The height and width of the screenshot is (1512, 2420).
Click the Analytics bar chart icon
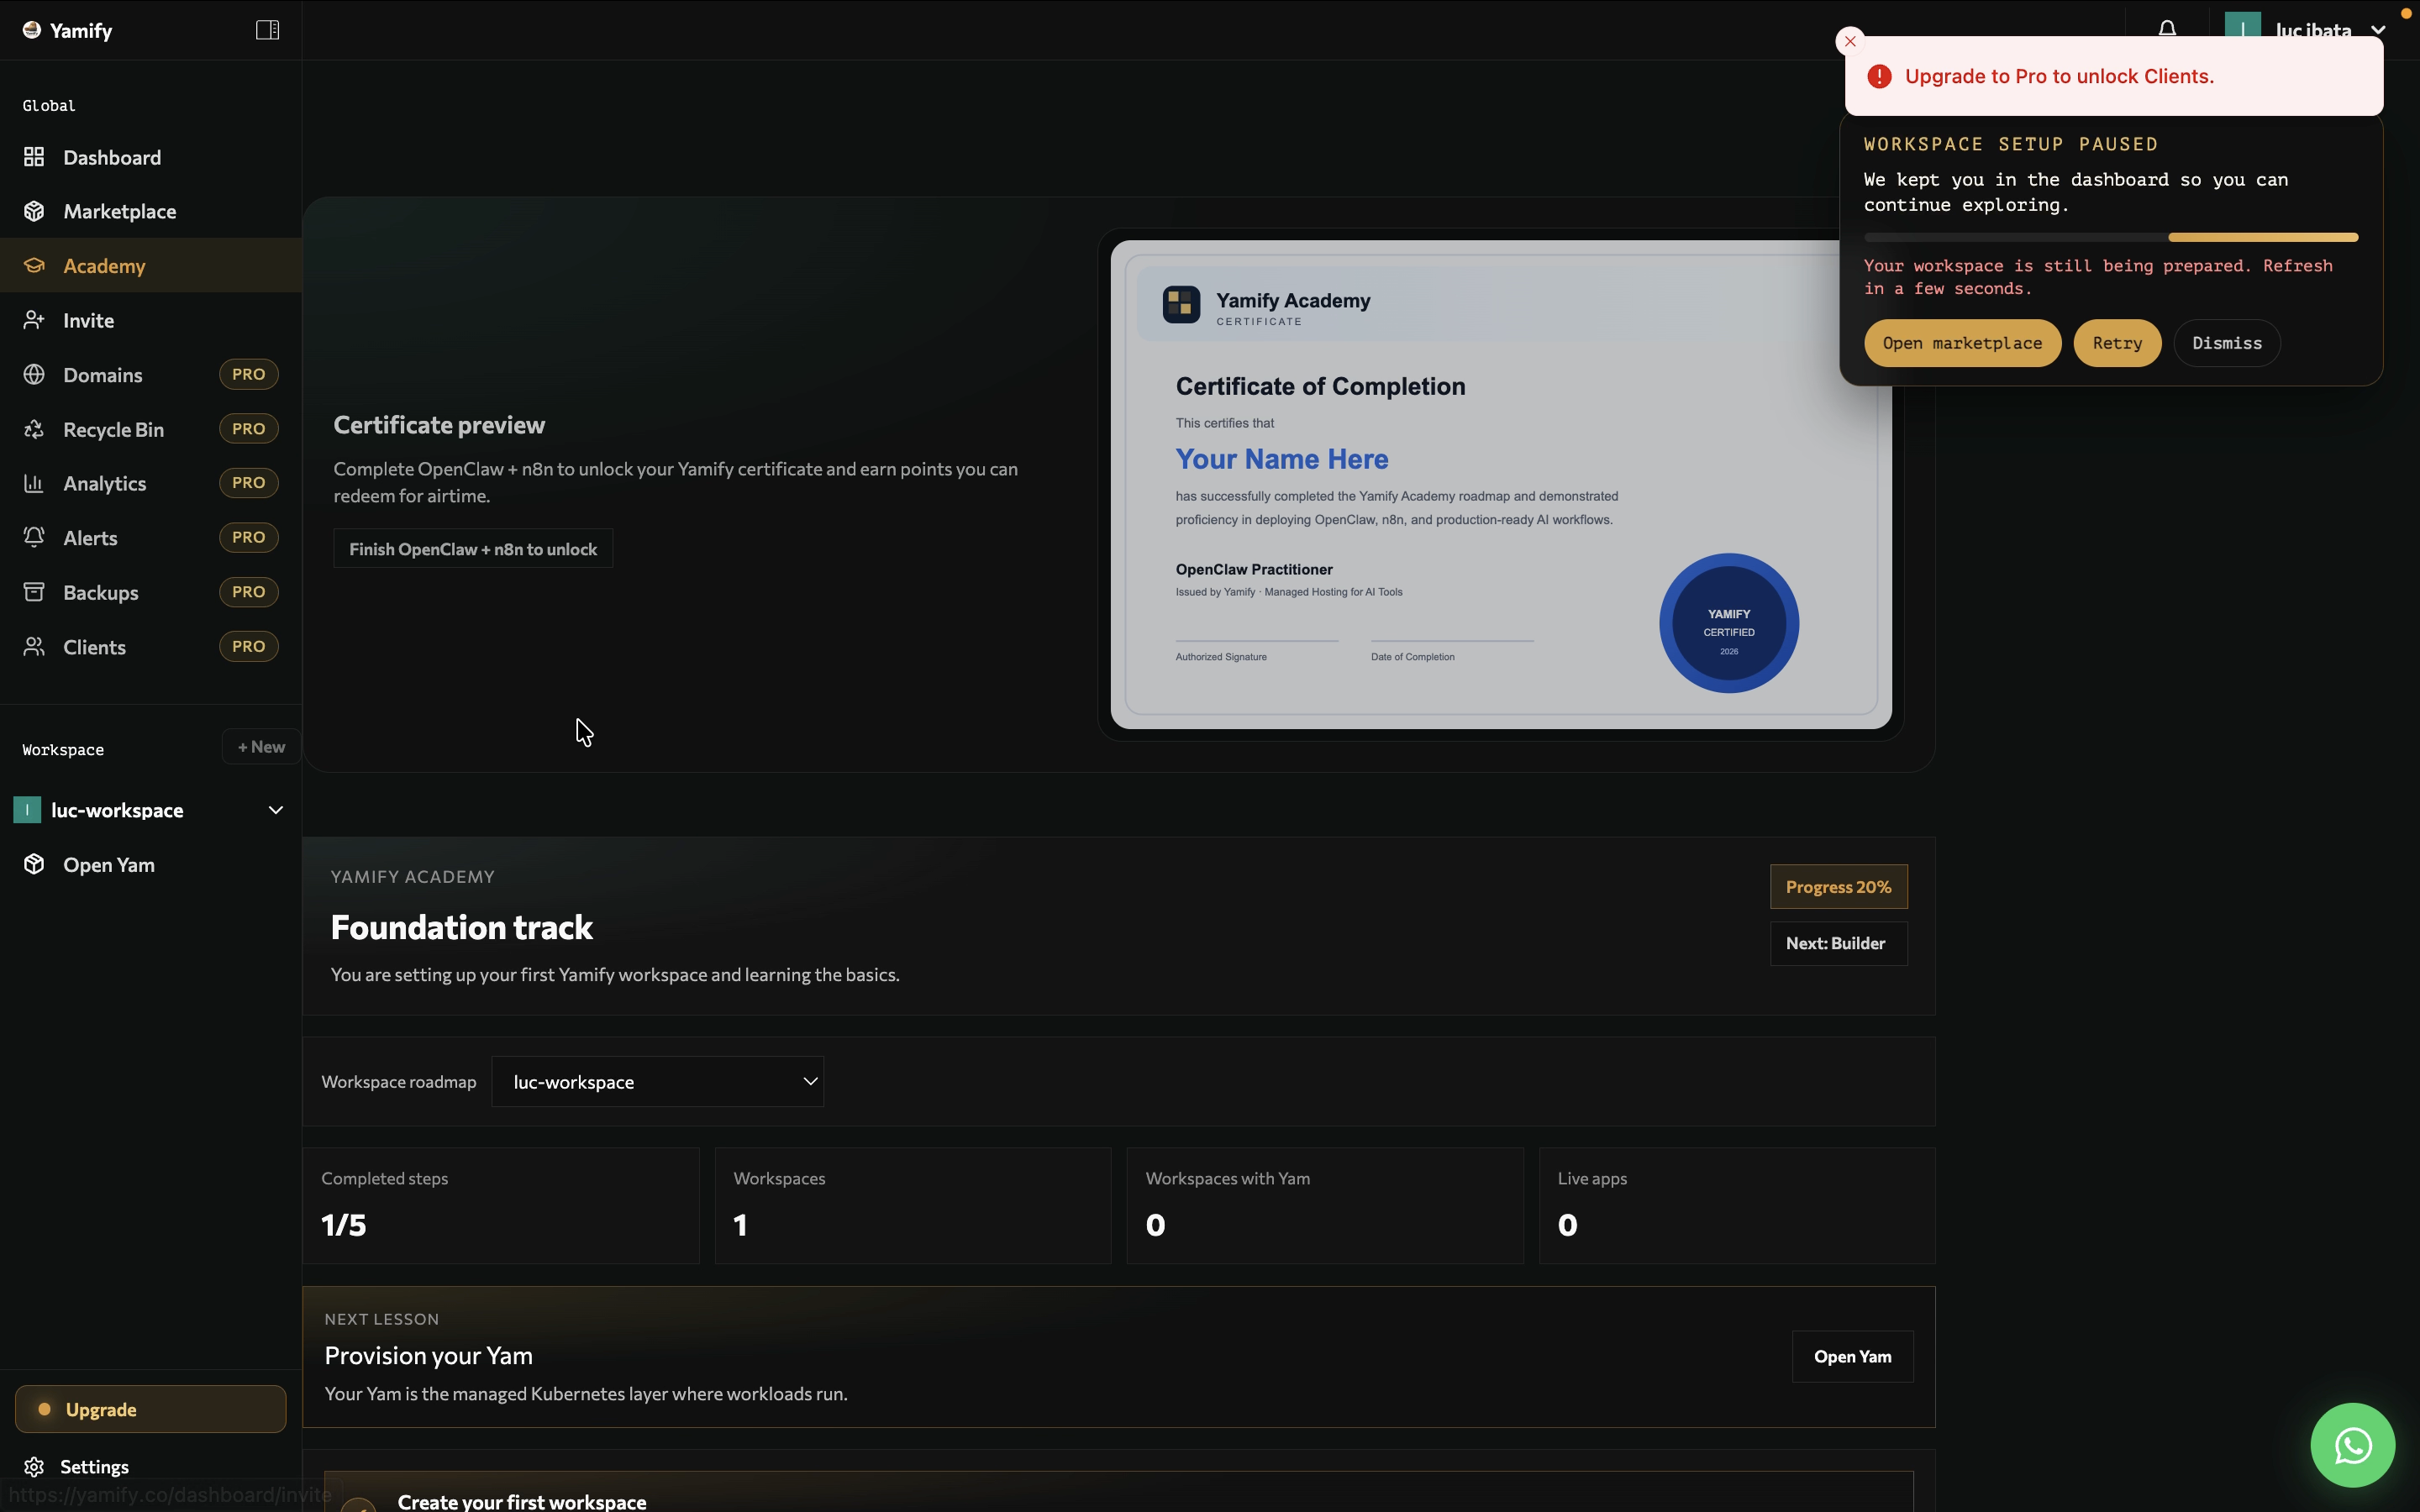pyautogui.click(x=34, y=484)
